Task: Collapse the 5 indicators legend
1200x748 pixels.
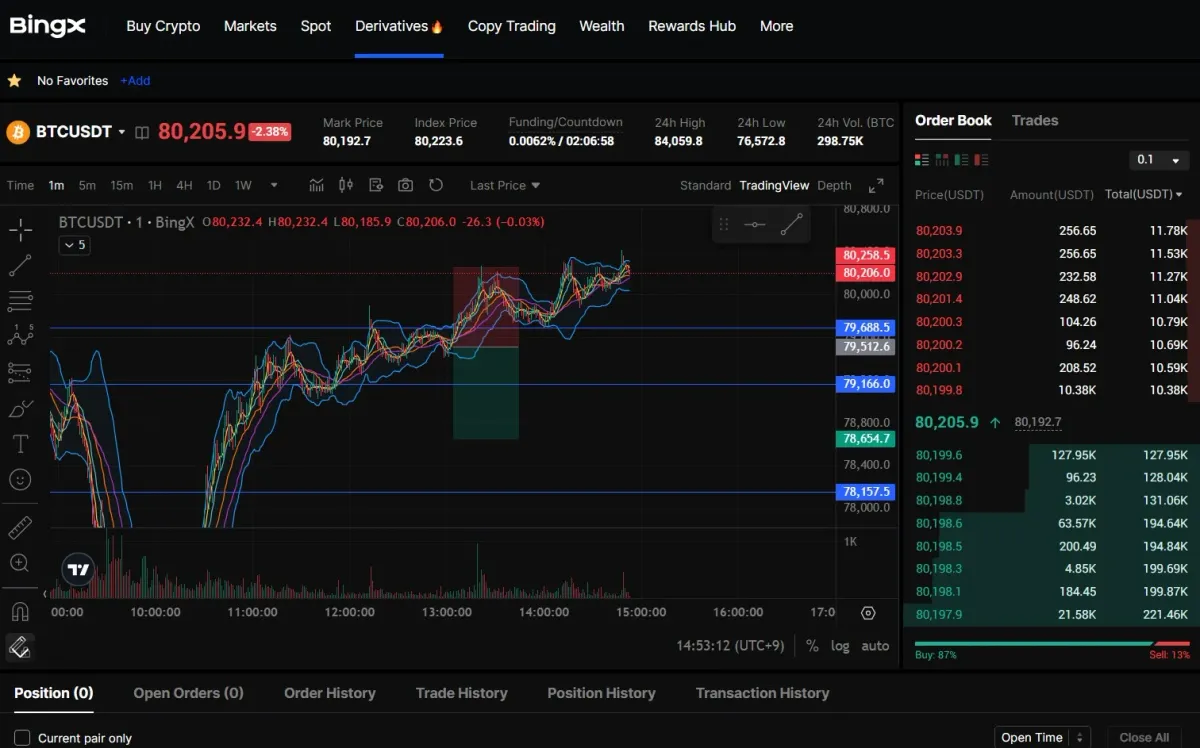Action: click(74, 245)
